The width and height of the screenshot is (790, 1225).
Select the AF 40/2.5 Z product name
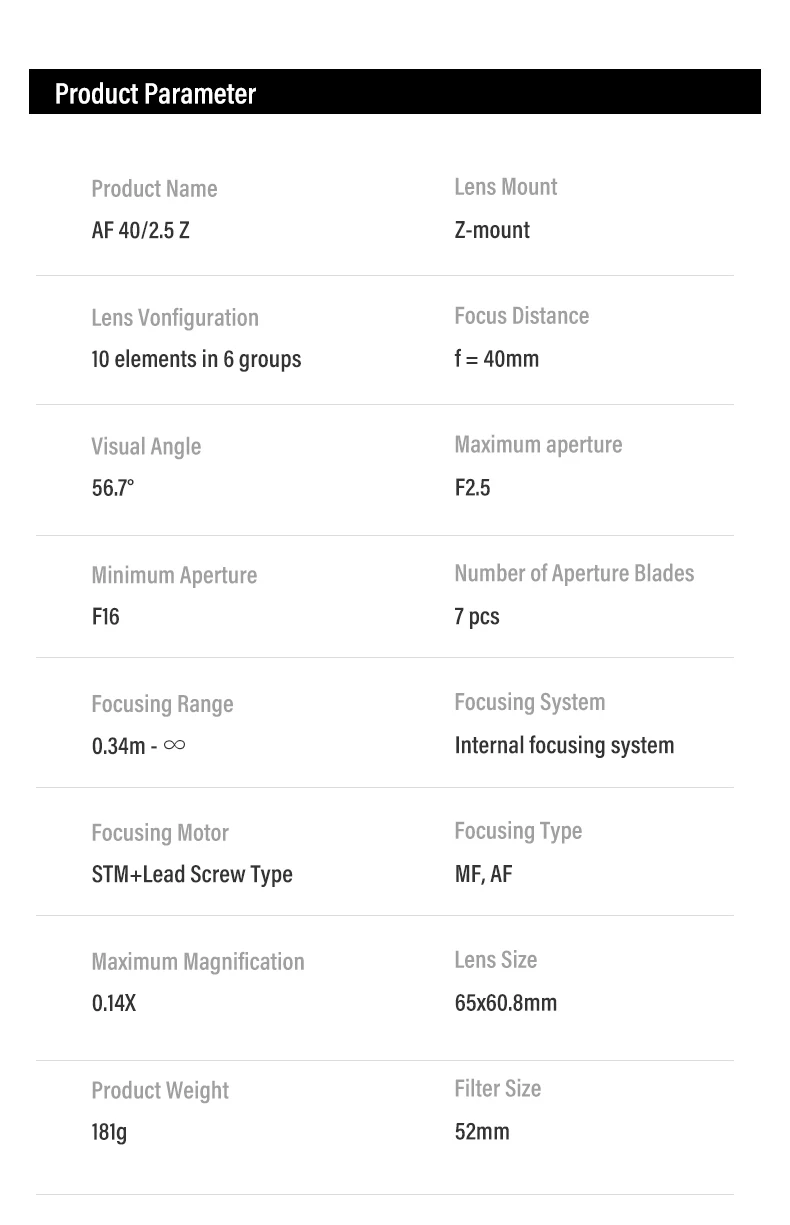click(140, 230)
